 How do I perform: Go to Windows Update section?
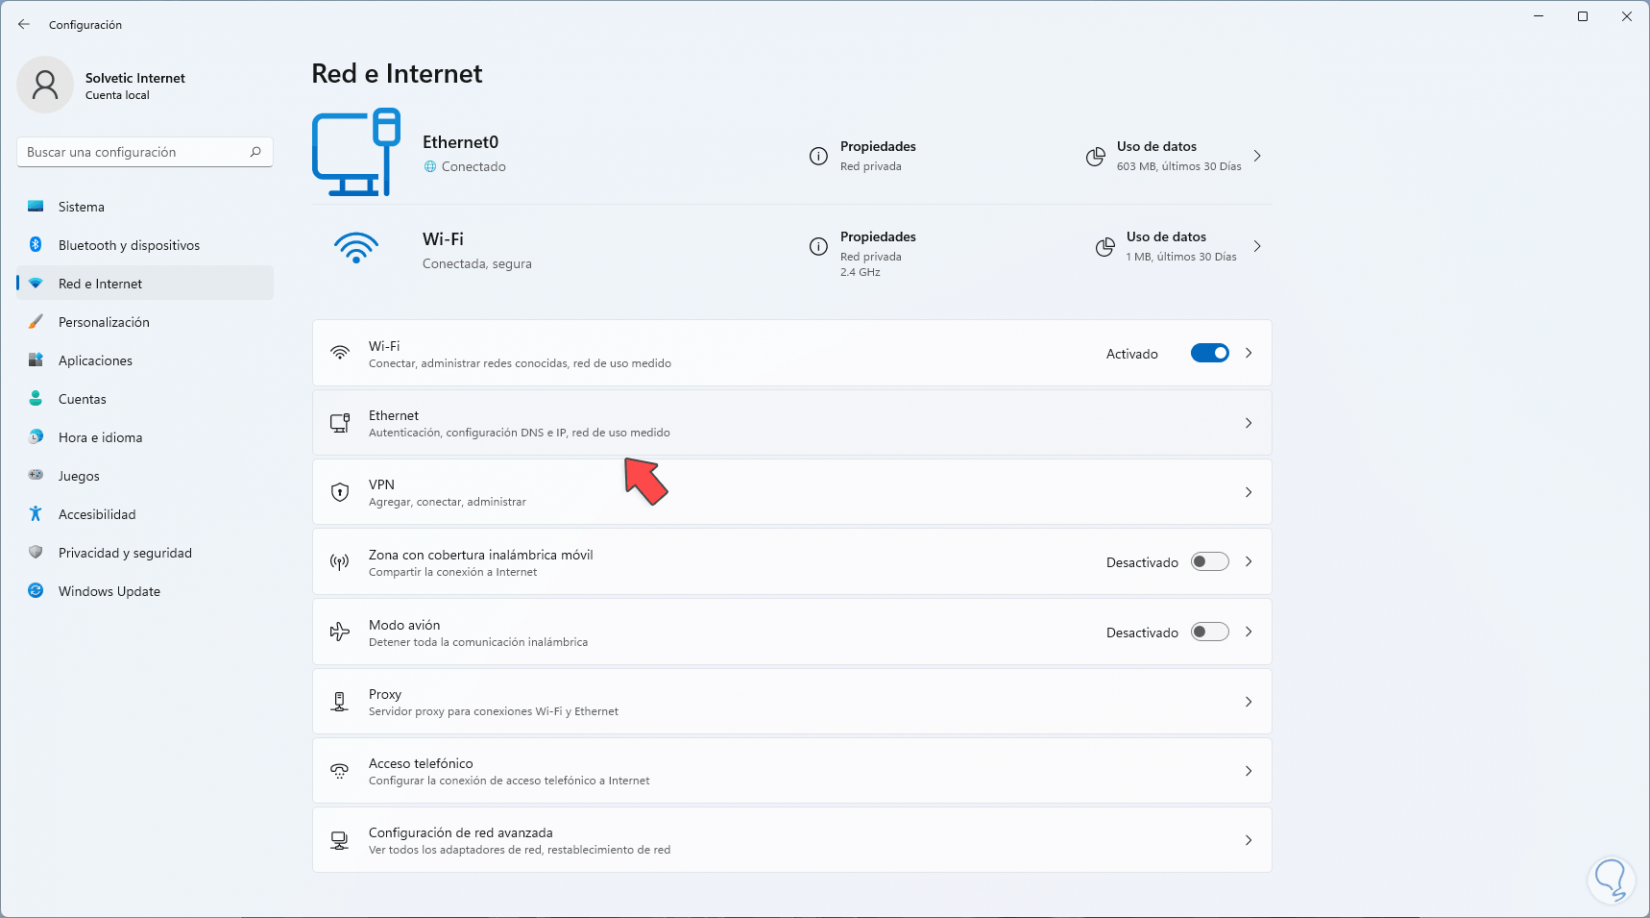(109, 591)
